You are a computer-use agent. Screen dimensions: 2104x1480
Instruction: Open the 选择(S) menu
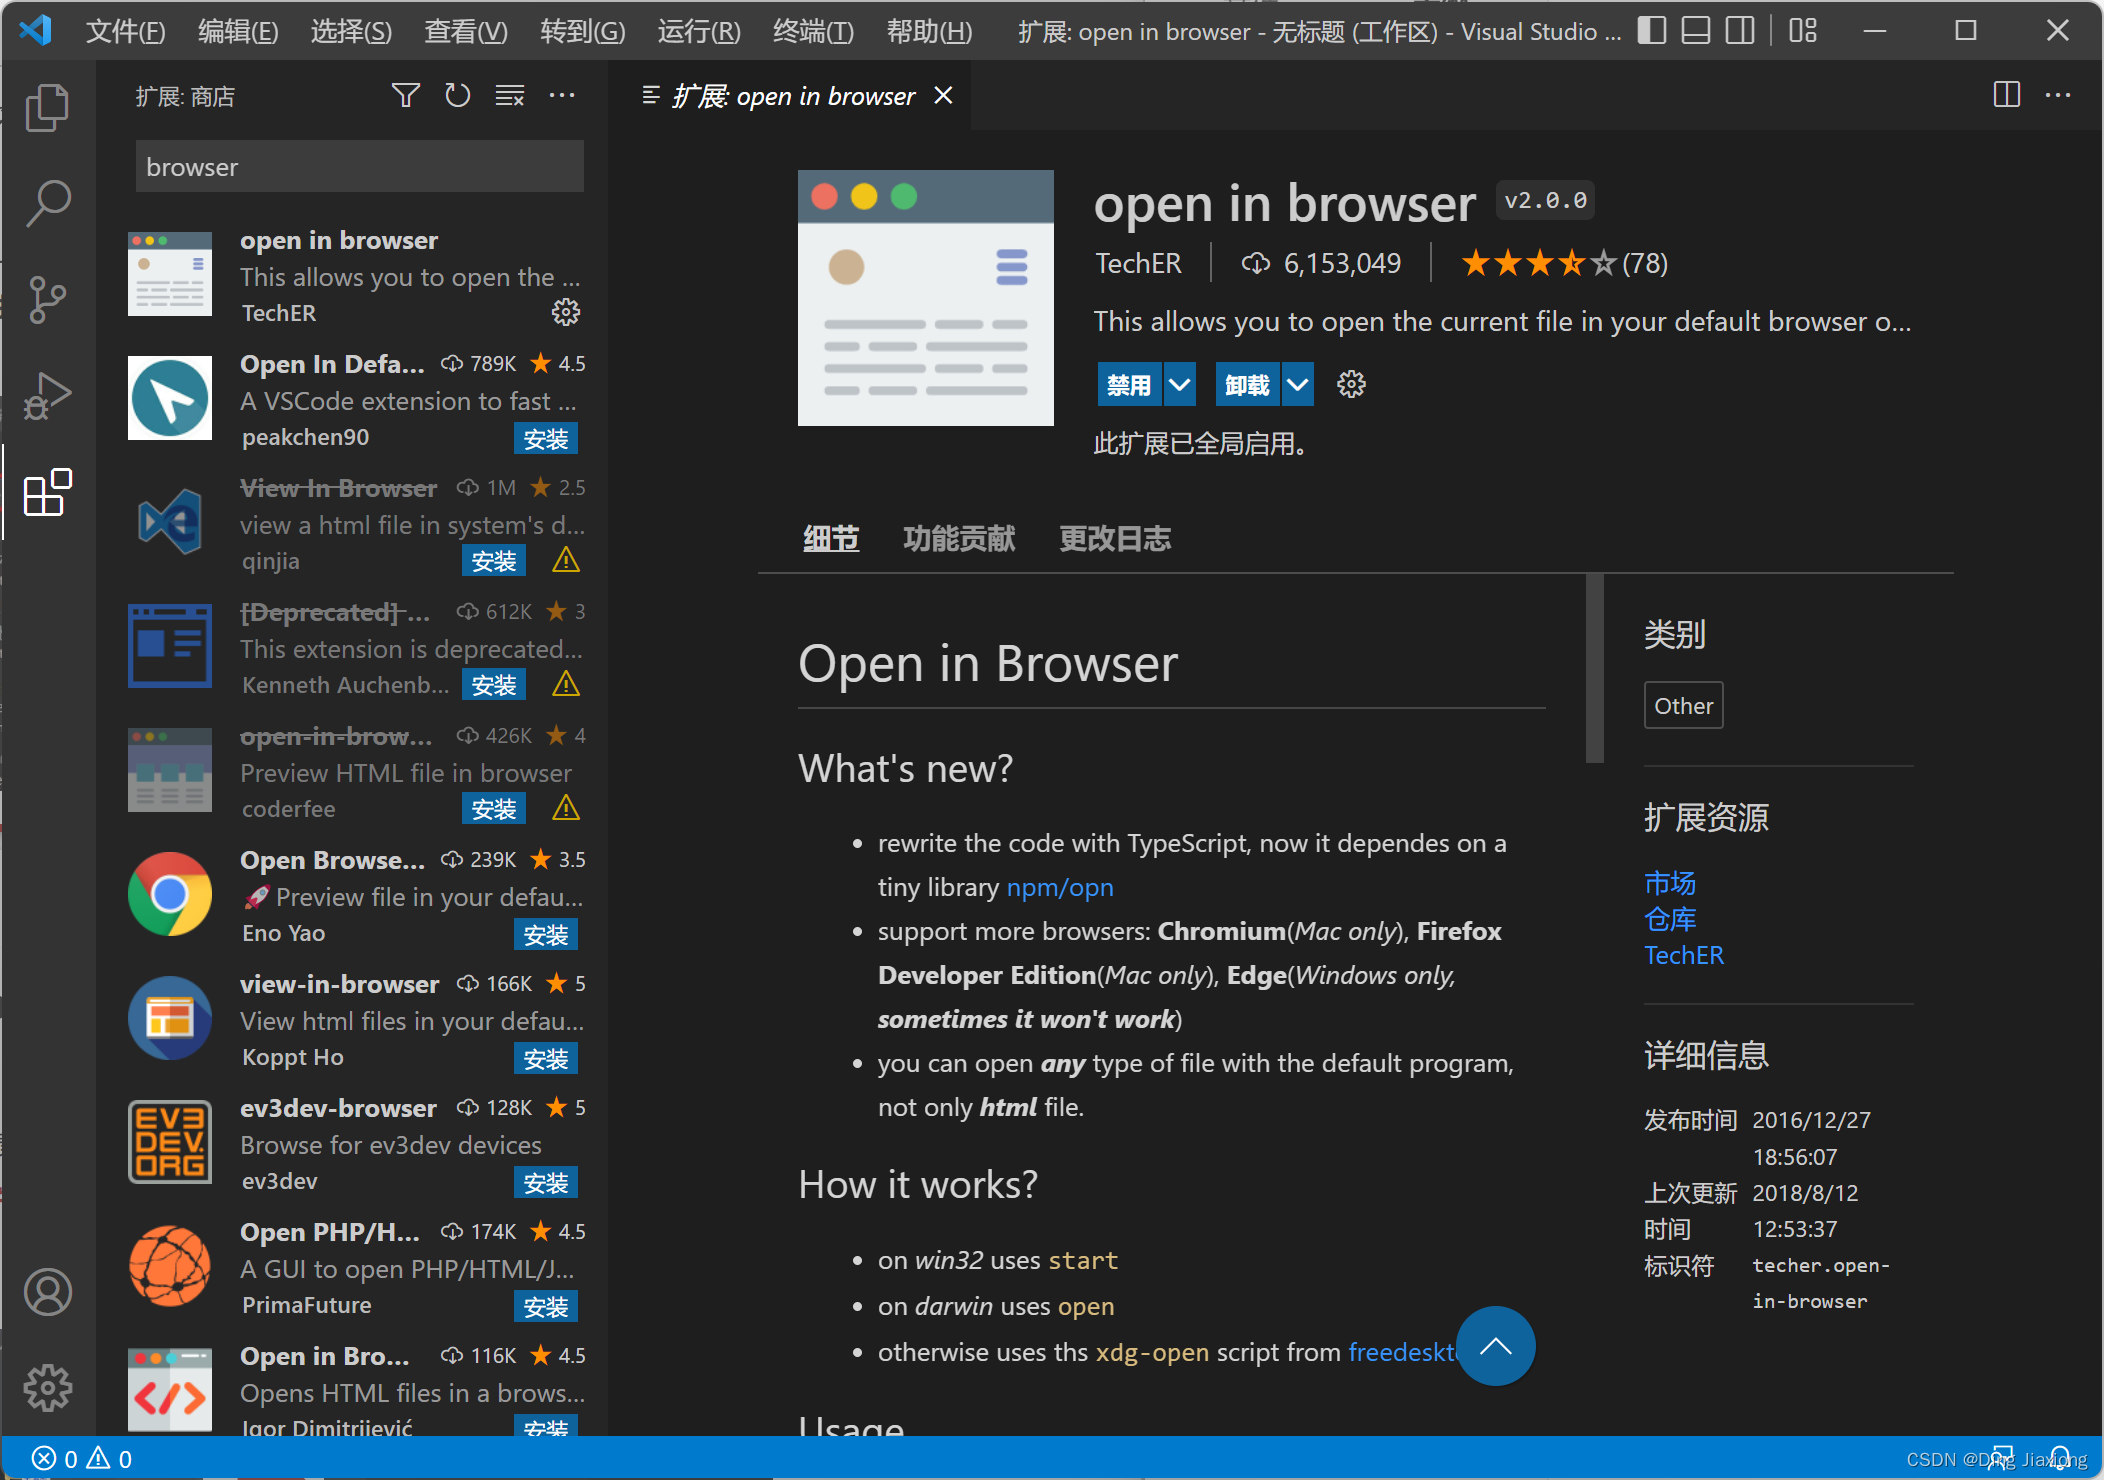click(351, 31)
